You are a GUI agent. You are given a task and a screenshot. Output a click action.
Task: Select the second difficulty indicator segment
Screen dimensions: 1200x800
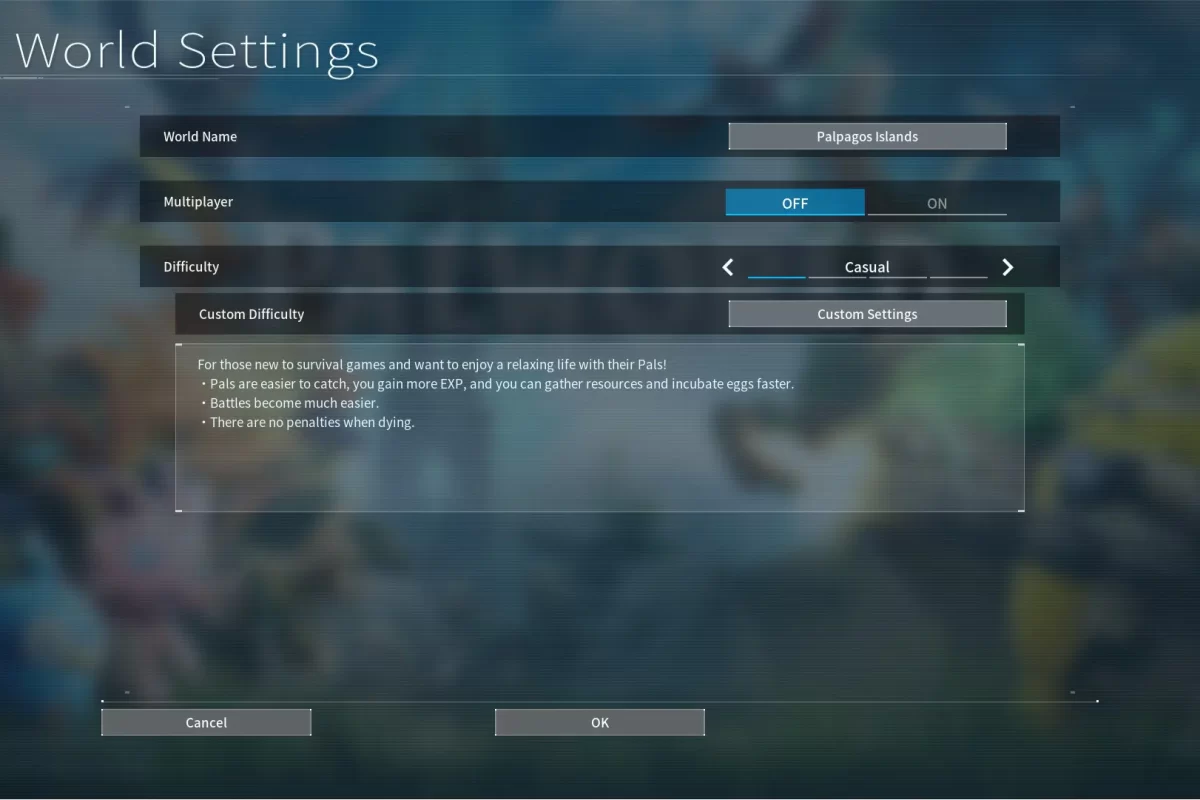point(837,276)
